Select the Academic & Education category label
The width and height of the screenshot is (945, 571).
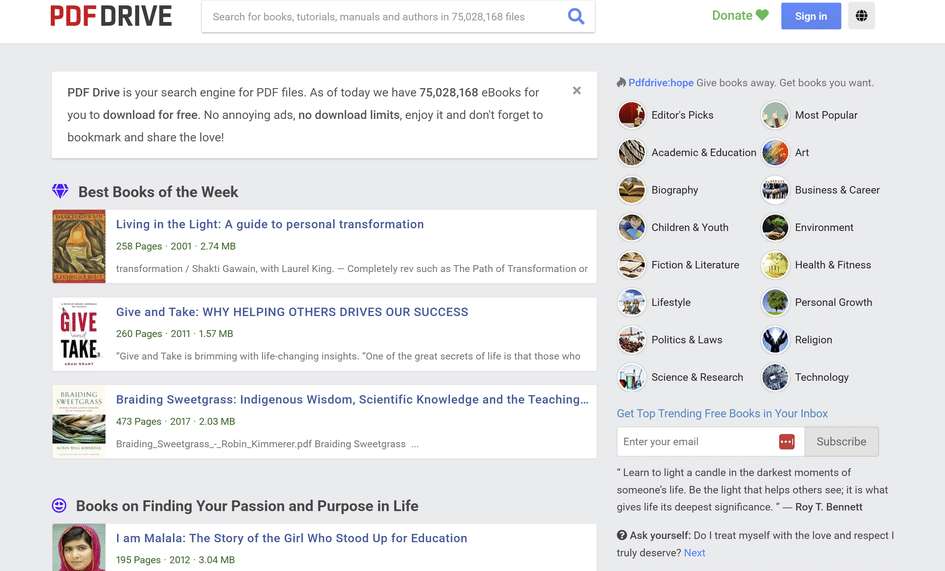coord(703,153)
